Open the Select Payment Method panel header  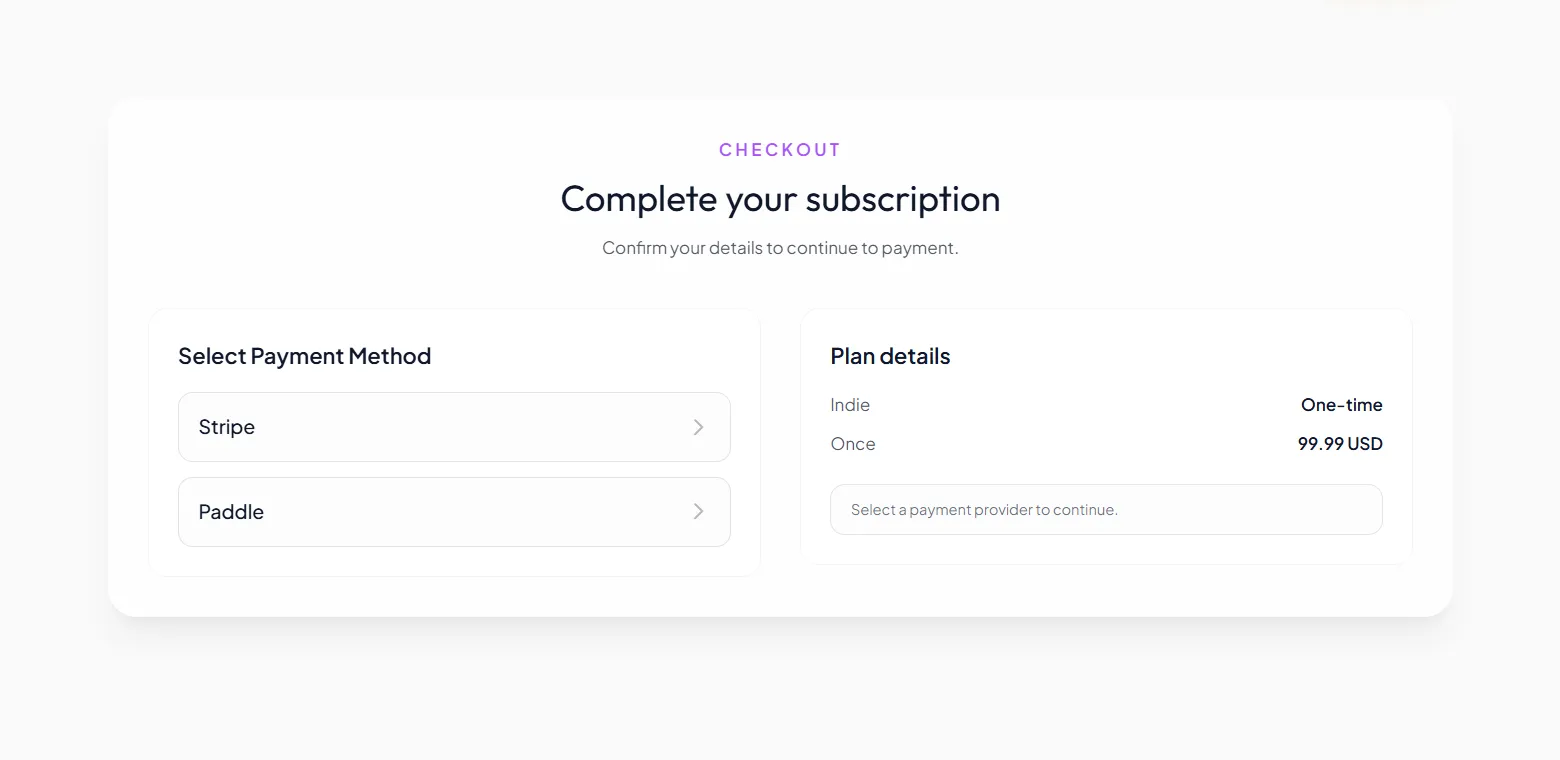(304, 355)
